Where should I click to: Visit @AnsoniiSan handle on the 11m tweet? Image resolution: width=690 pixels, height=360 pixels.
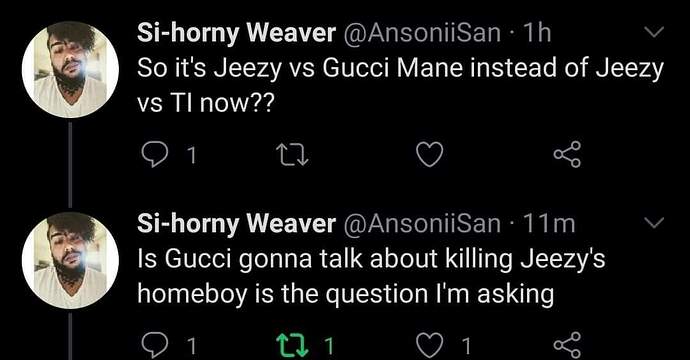click(422, 224)
